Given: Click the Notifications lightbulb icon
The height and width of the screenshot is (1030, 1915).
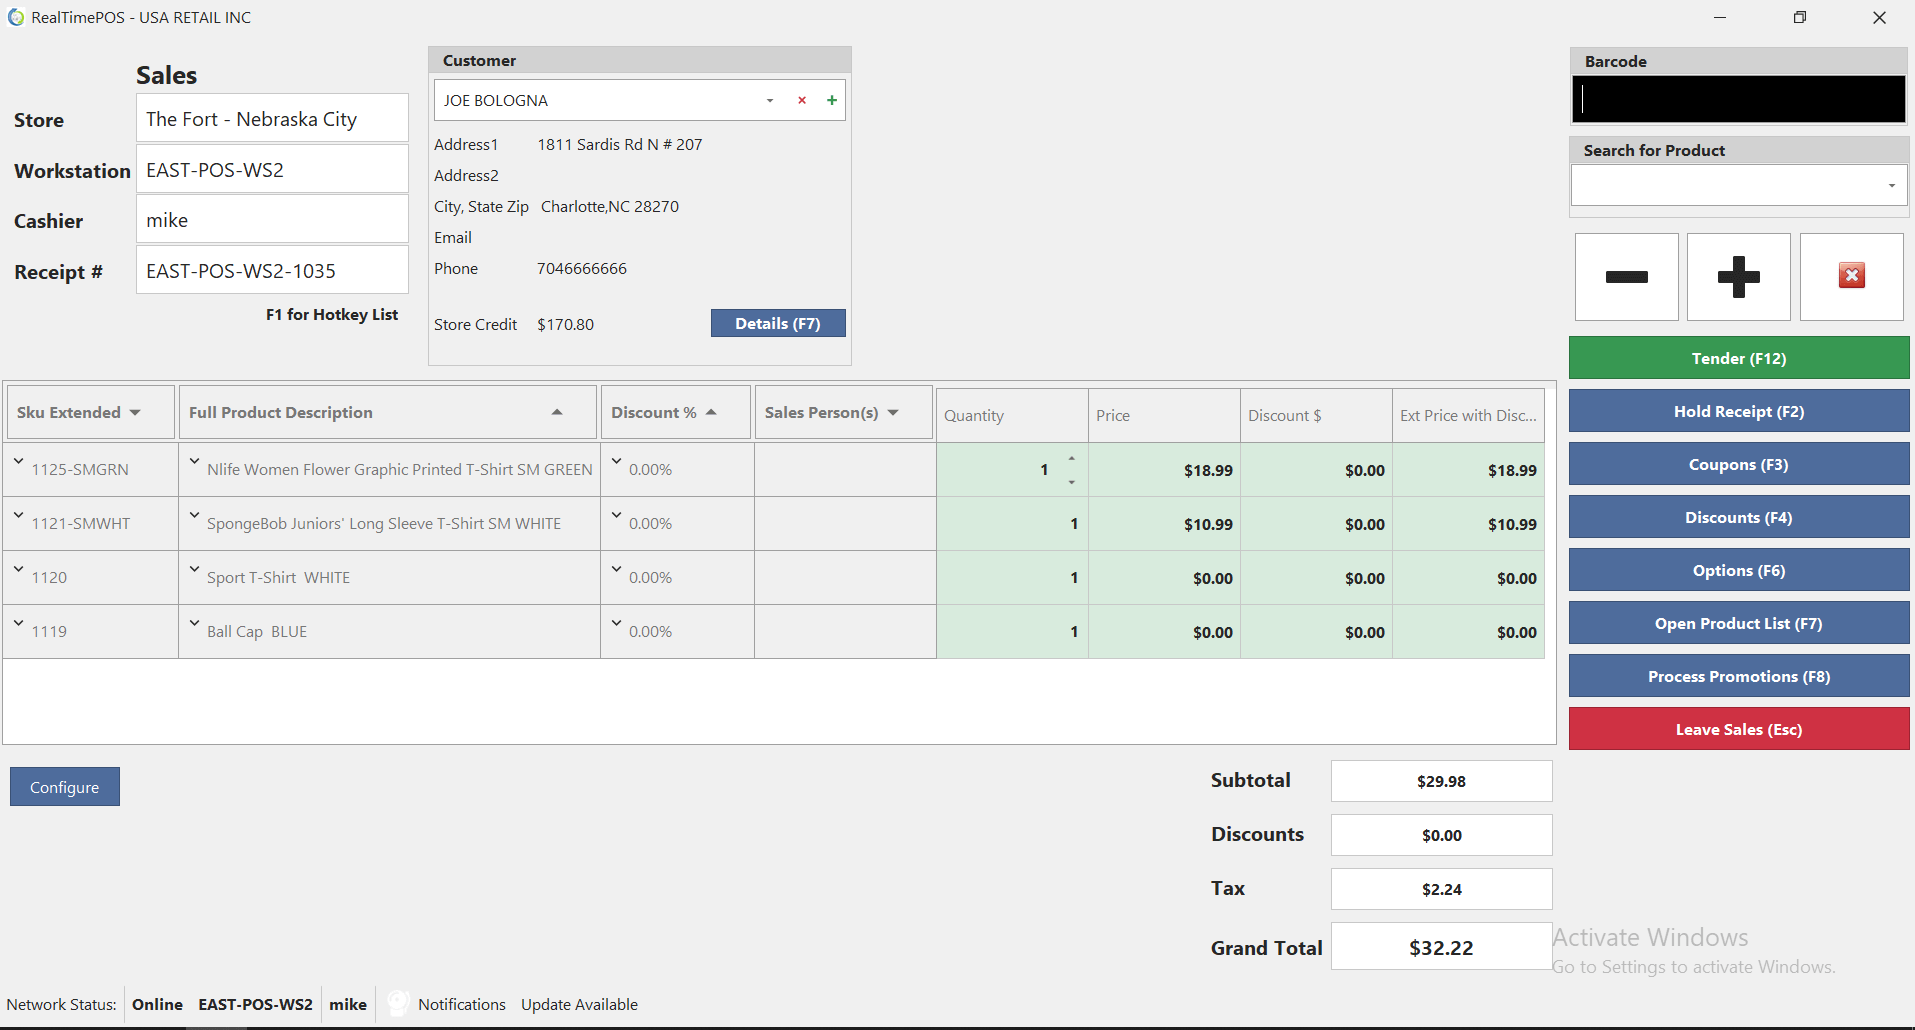Looking at the screenshot, I should coord(397,1003).
